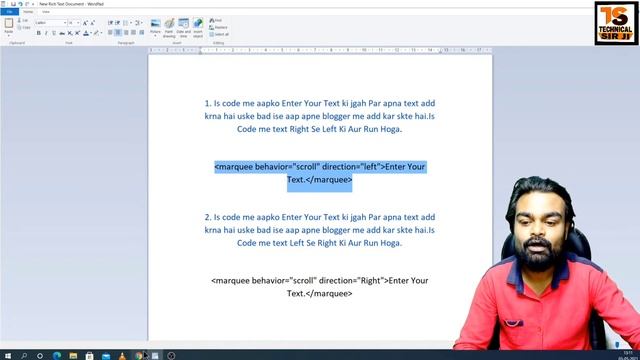Click the Line spacing icon
Viewport: 640px width, 360px height.
pos(138,23)
